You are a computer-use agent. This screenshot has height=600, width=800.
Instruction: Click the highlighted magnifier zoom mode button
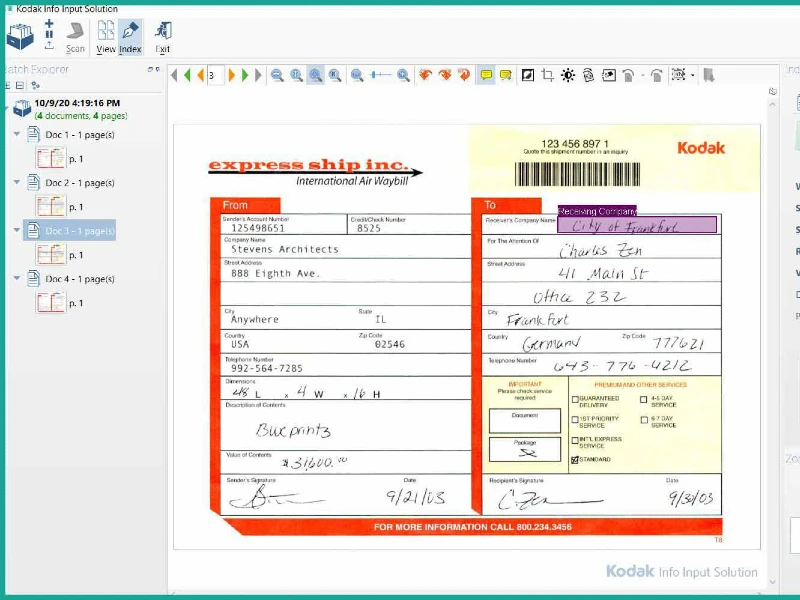[x=316, y=76]
